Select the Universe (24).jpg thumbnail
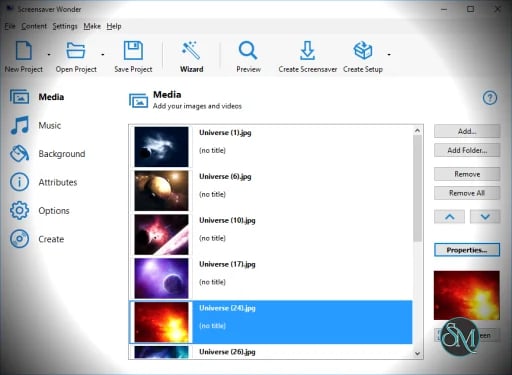The image size is (512, 375). coord(161,322)
